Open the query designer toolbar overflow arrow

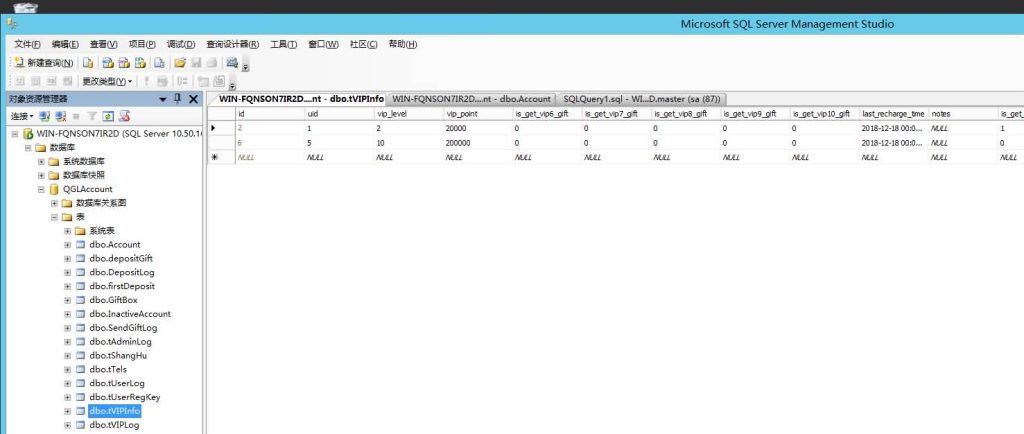(x=232, y=84)
